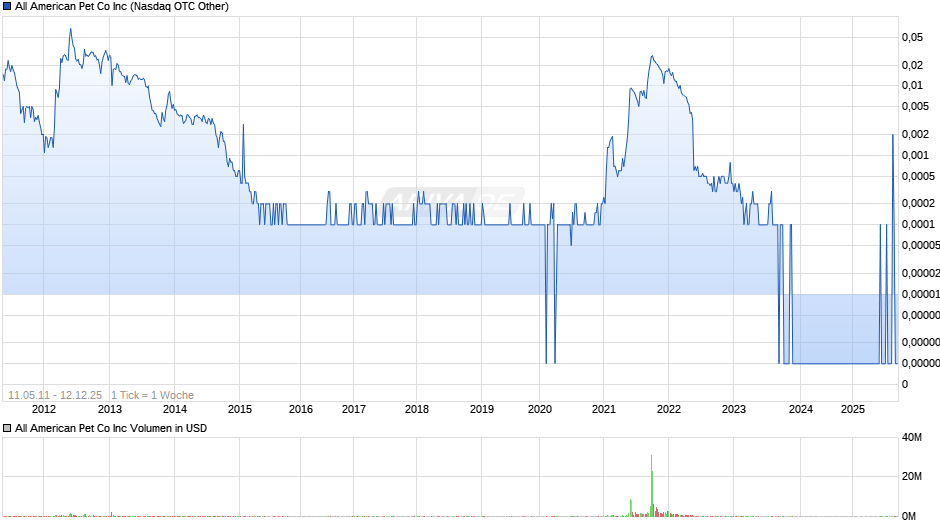Click the 2013 year label on x-axis
Screen dimensions: 940x526
pyautogui.click(x=110, y=409)
